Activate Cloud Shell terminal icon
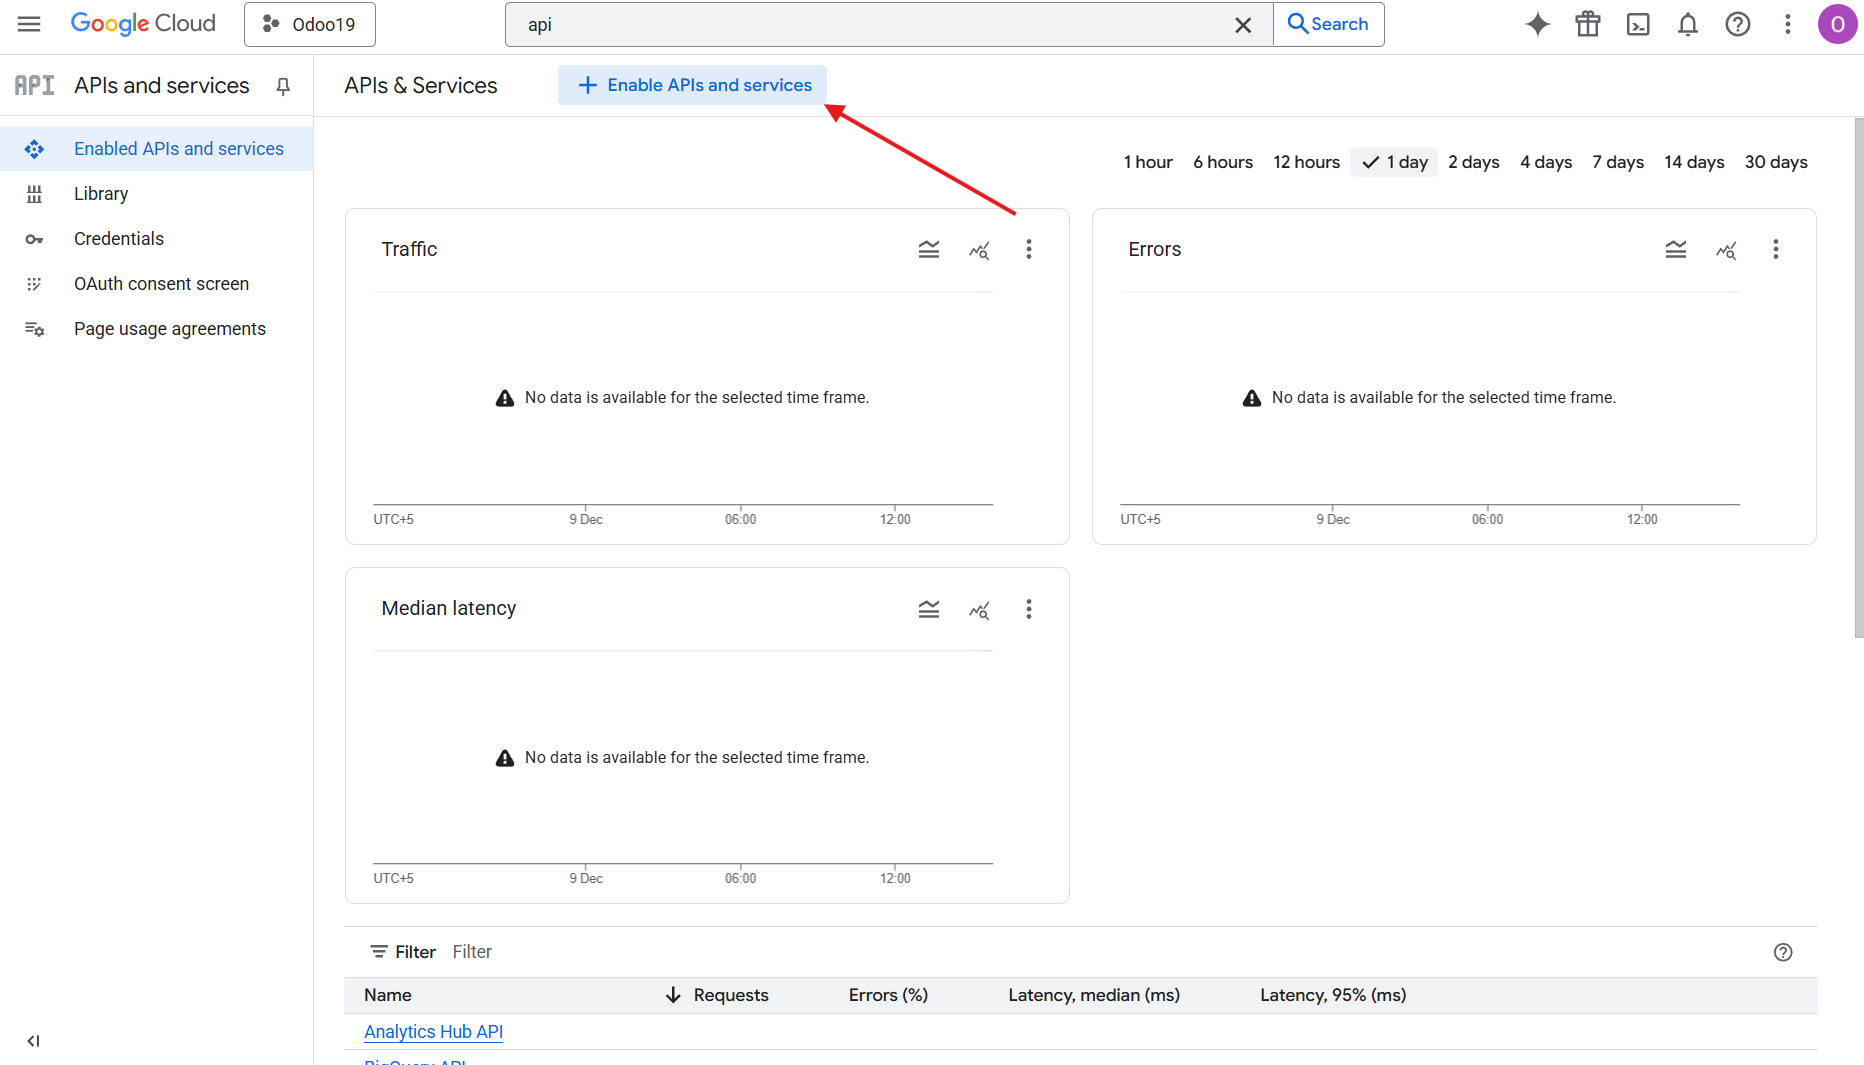This screenshot has height=1065, width=1864. click(x=1638, y=24)
